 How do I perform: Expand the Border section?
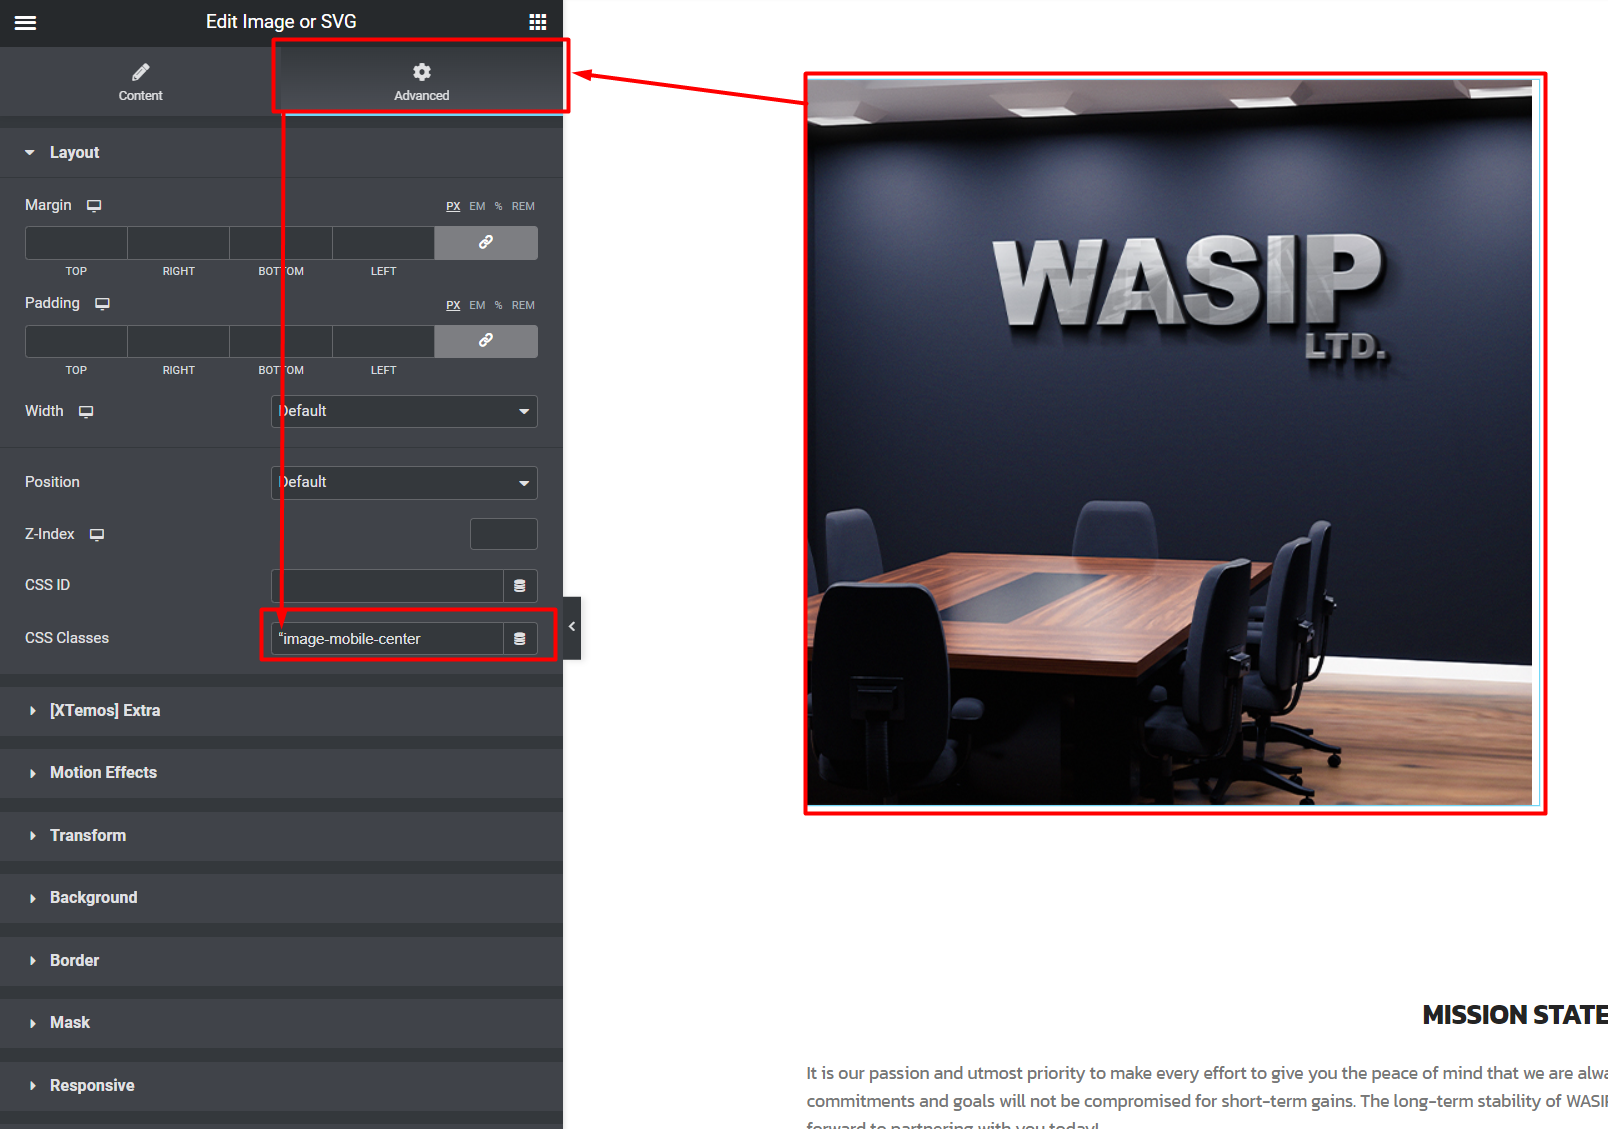click(281, 960)
